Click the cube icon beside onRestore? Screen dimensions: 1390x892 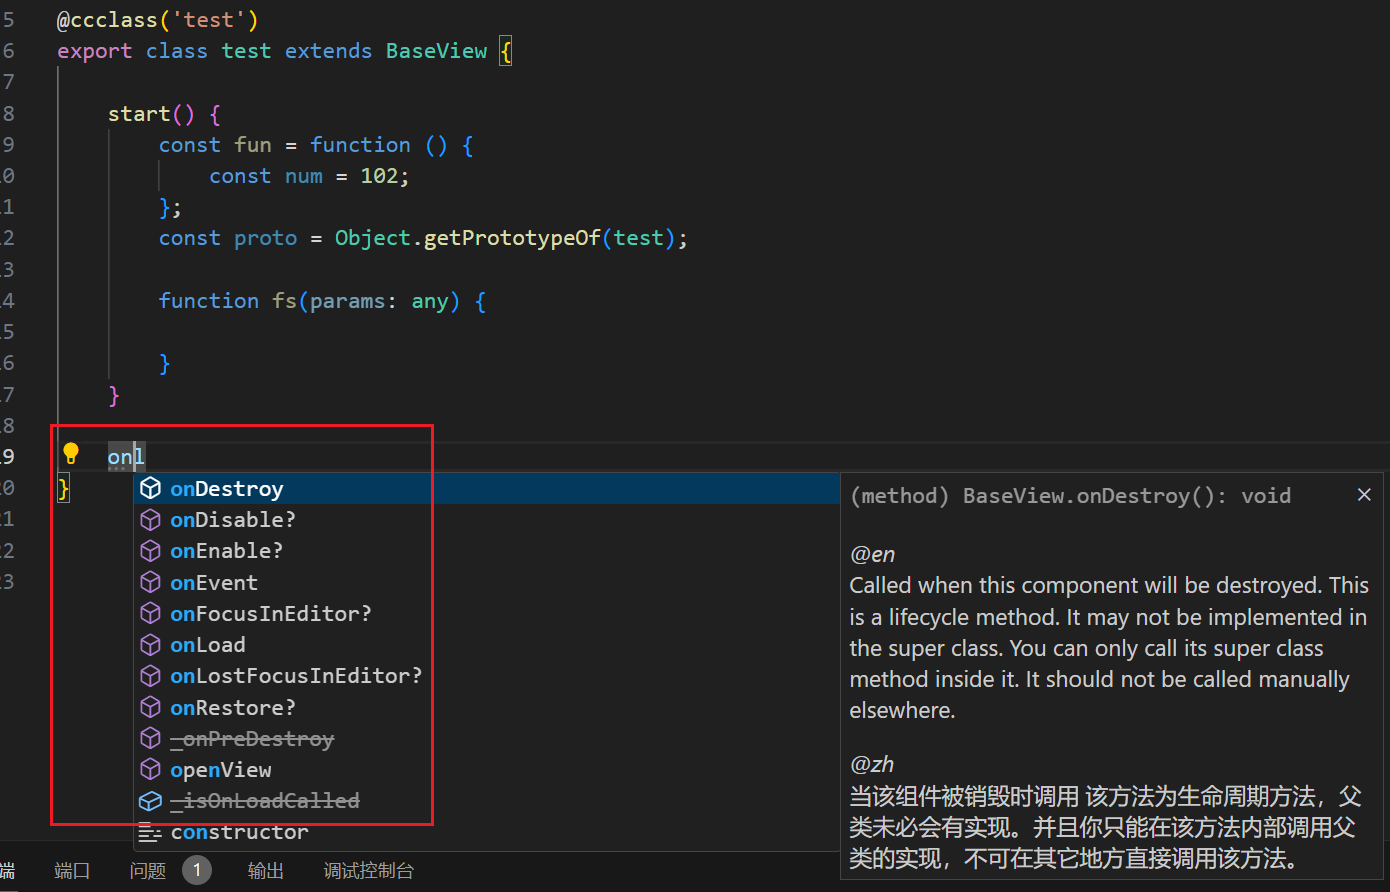tap(151, 708)
